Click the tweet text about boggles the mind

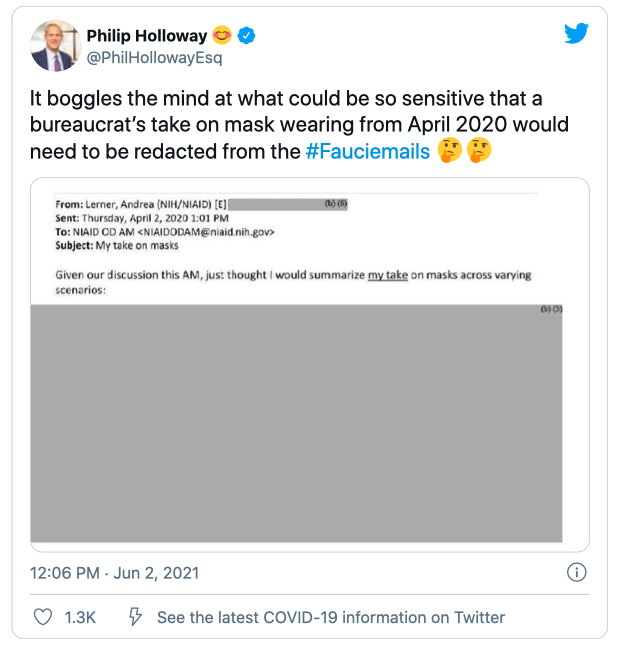tap(299, 125)
